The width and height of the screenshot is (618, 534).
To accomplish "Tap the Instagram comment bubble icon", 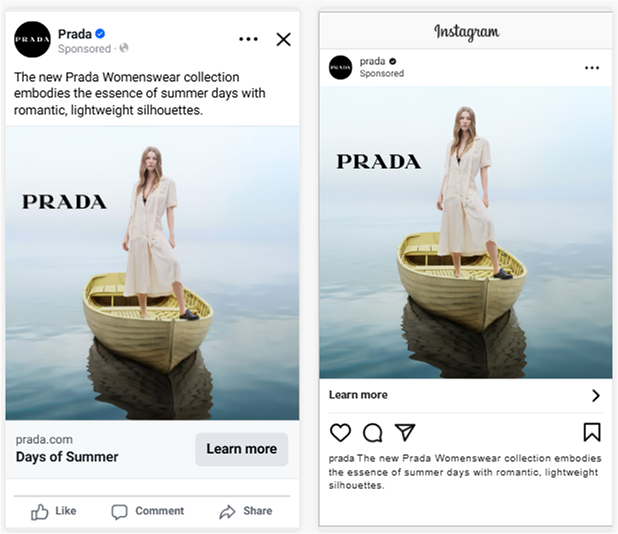I will (372, 432).
